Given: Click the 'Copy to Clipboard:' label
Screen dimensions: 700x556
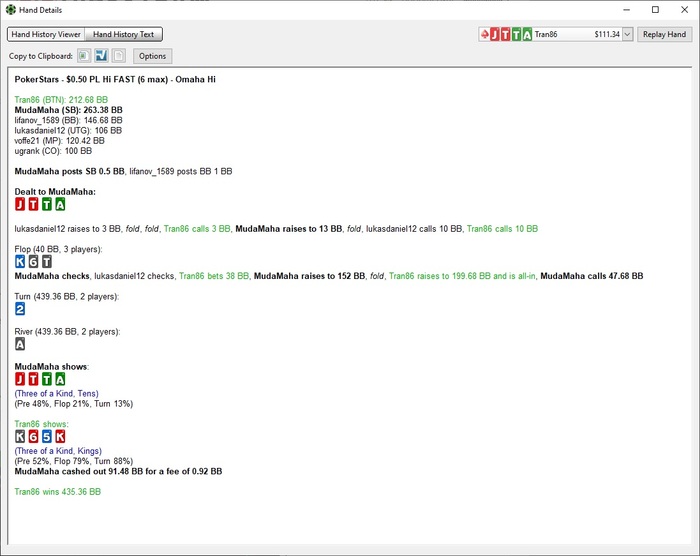Looking at the screenshot, I should click(x=41, y=56).
